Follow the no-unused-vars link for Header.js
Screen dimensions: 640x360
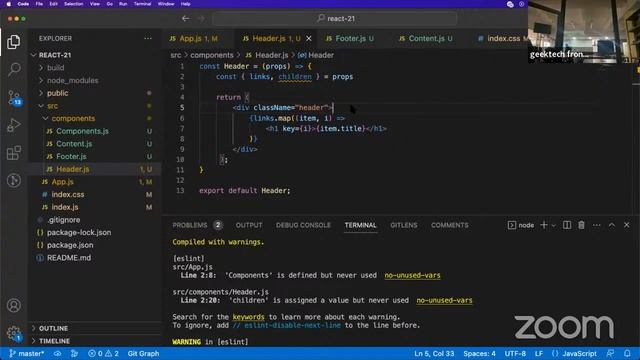[444, 300]
